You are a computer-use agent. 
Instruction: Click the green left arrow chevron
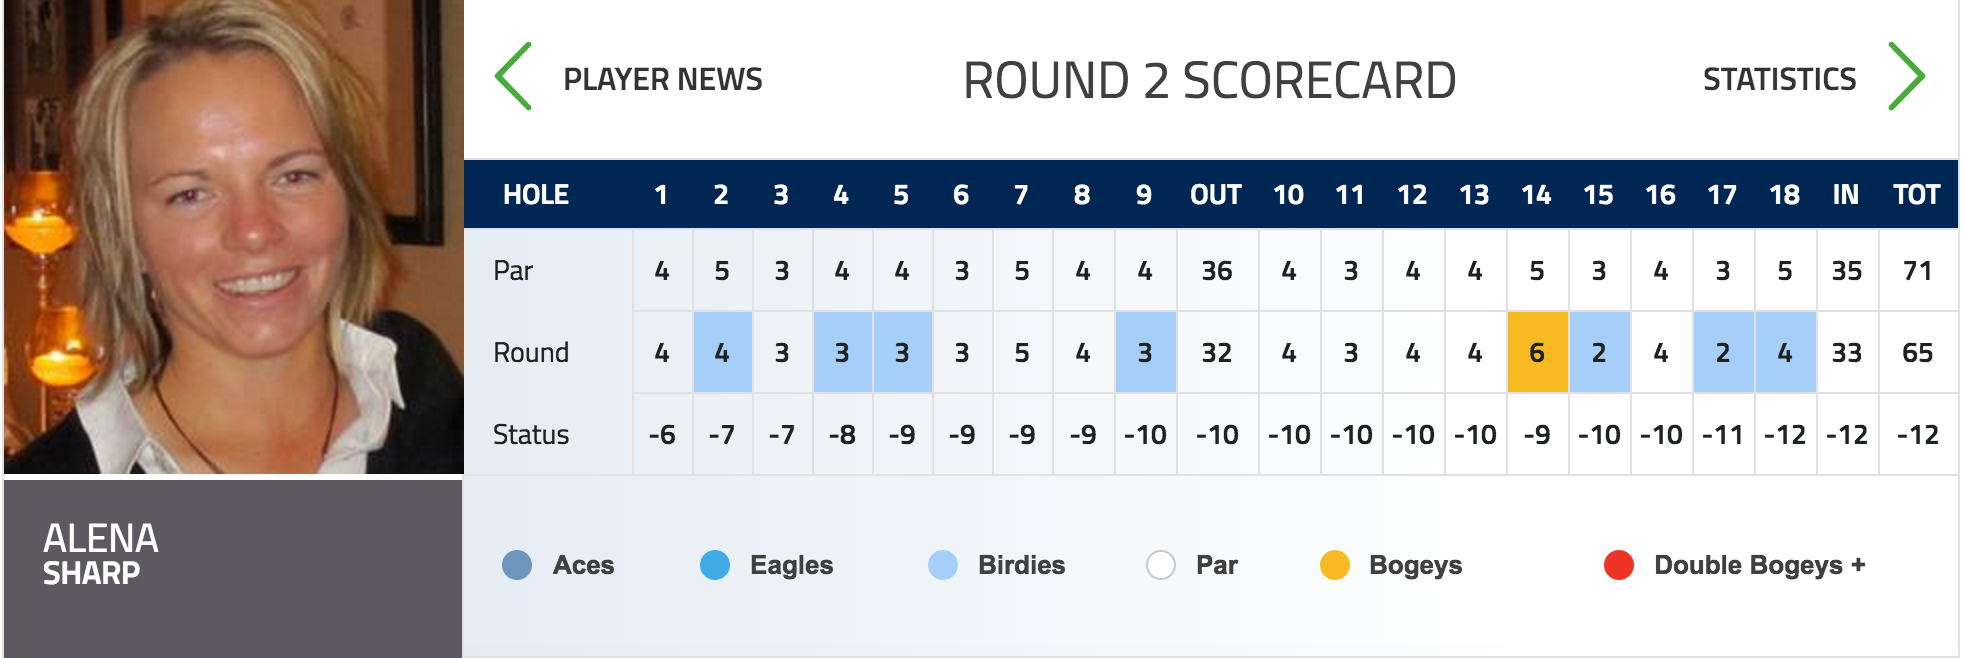click(x=514, y=76)
